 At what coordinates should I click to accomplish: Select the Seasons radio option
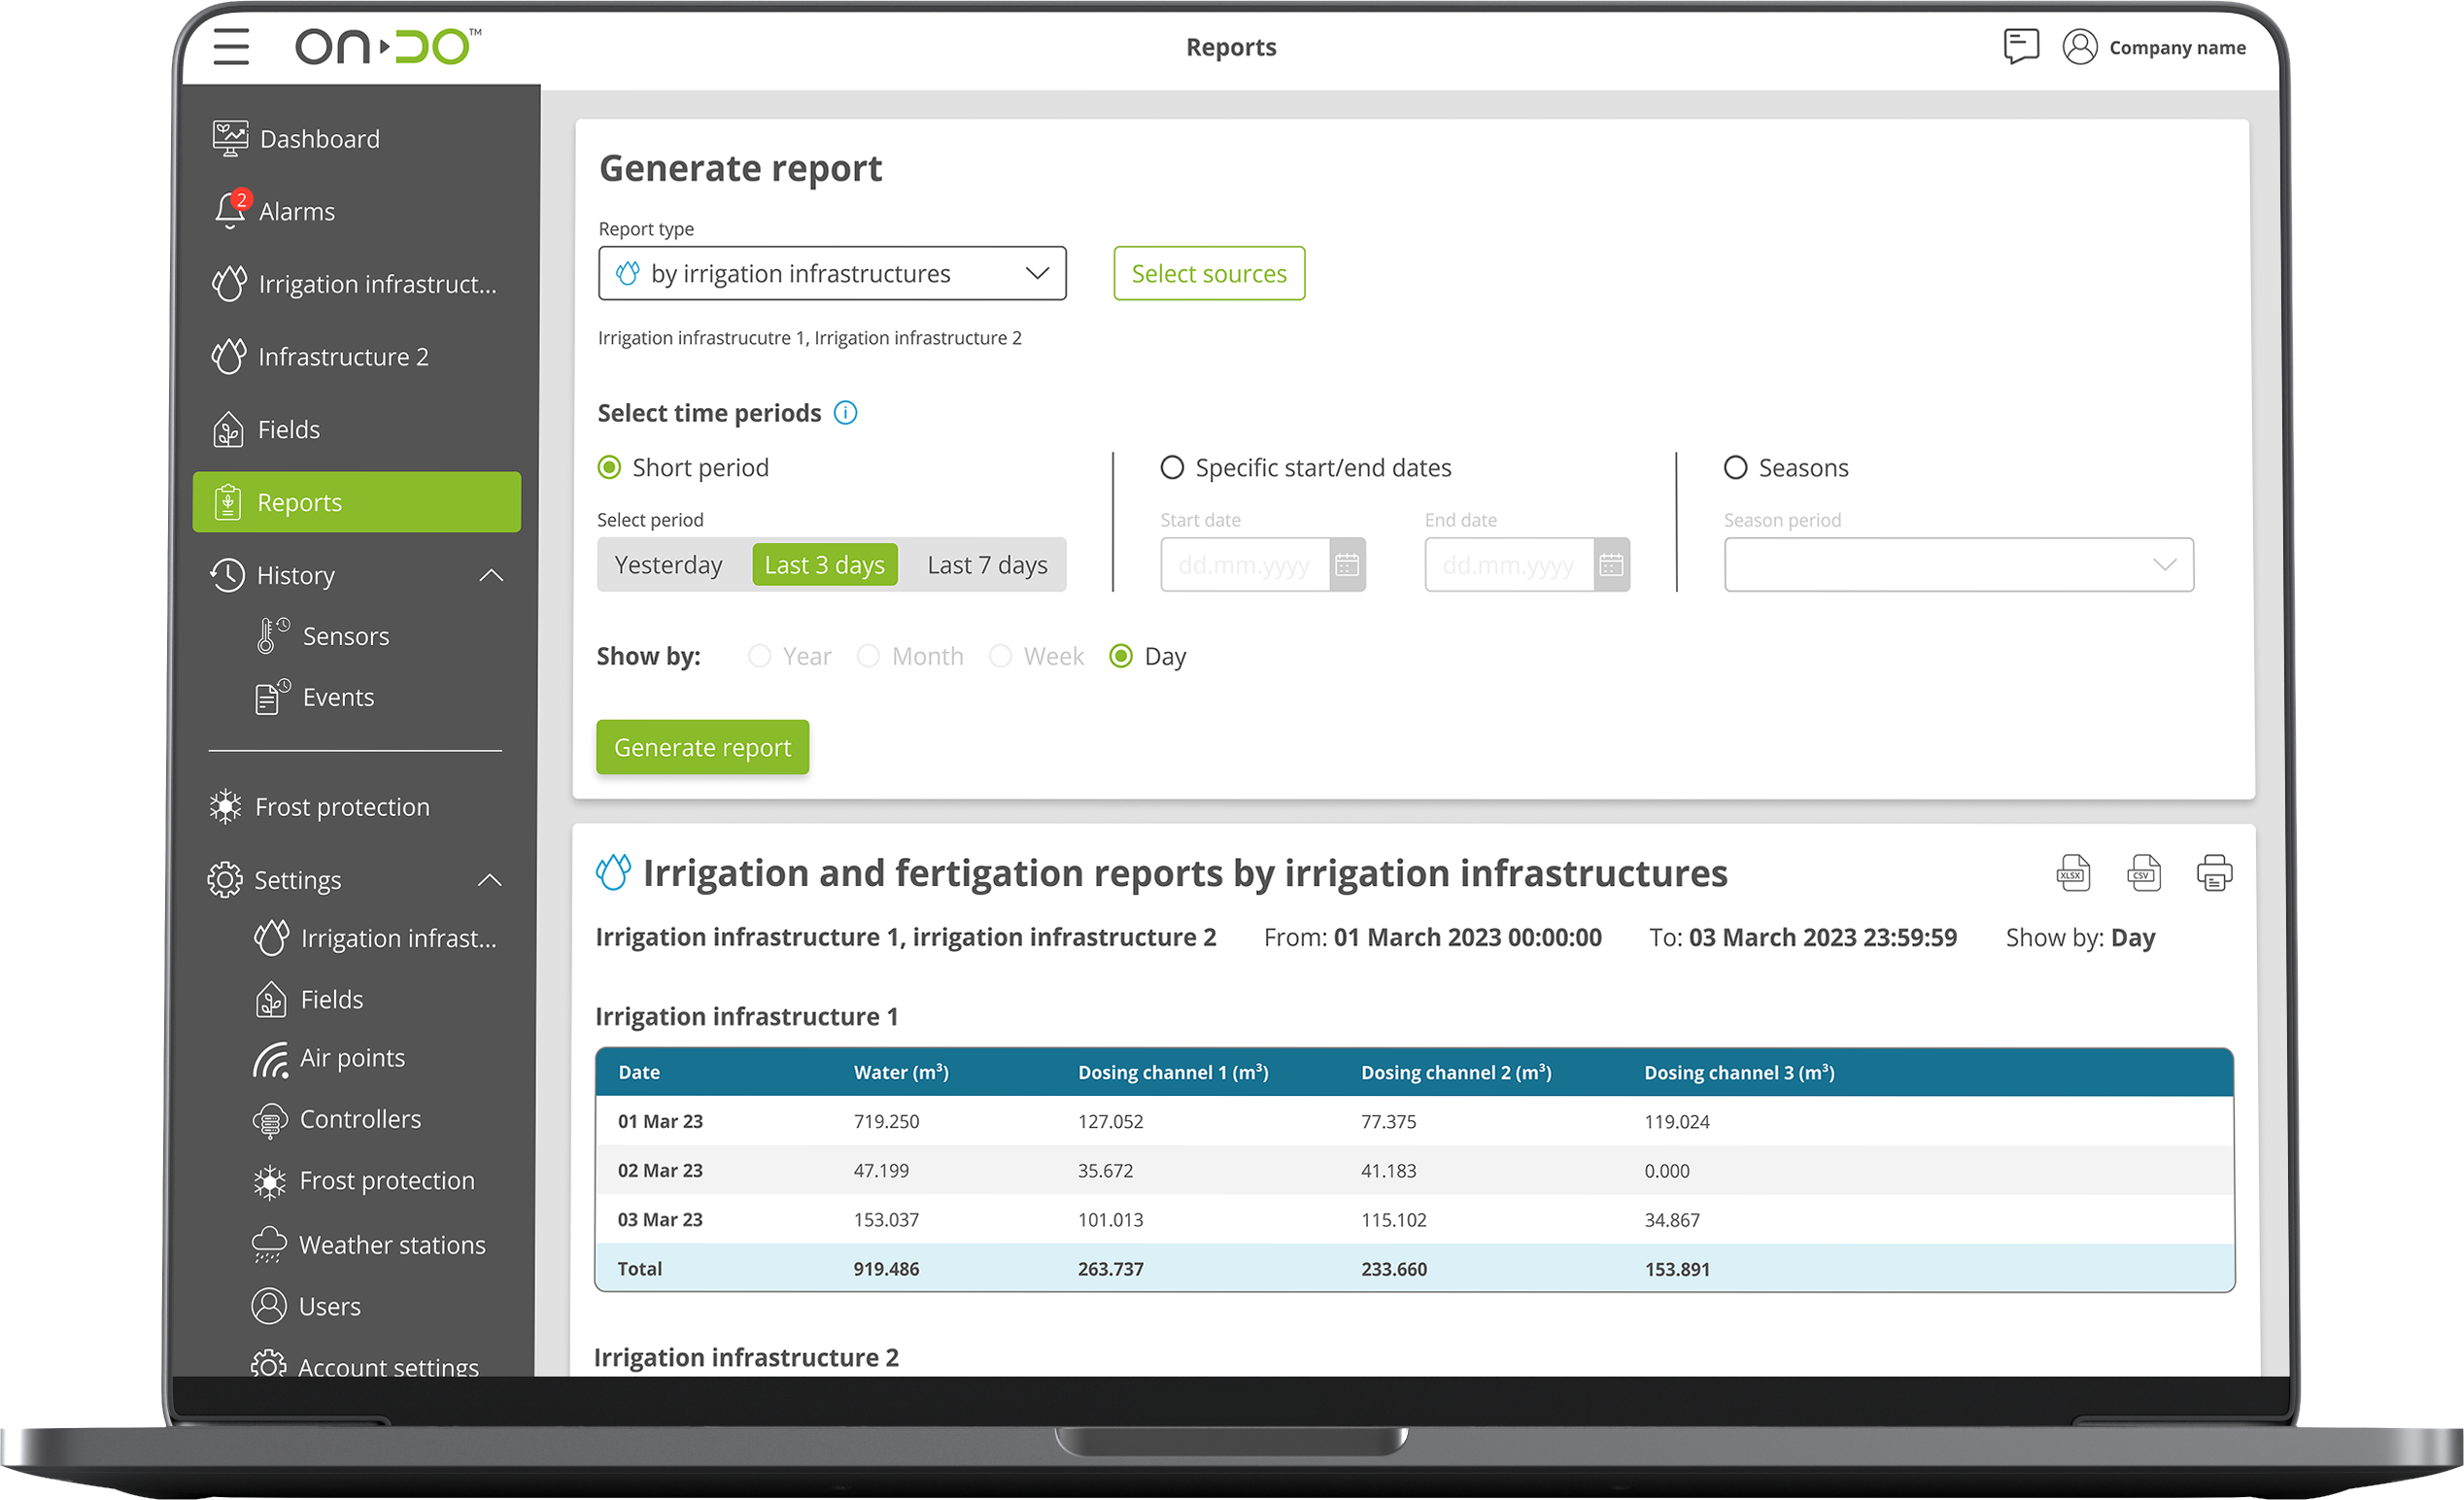[1735, 468]
